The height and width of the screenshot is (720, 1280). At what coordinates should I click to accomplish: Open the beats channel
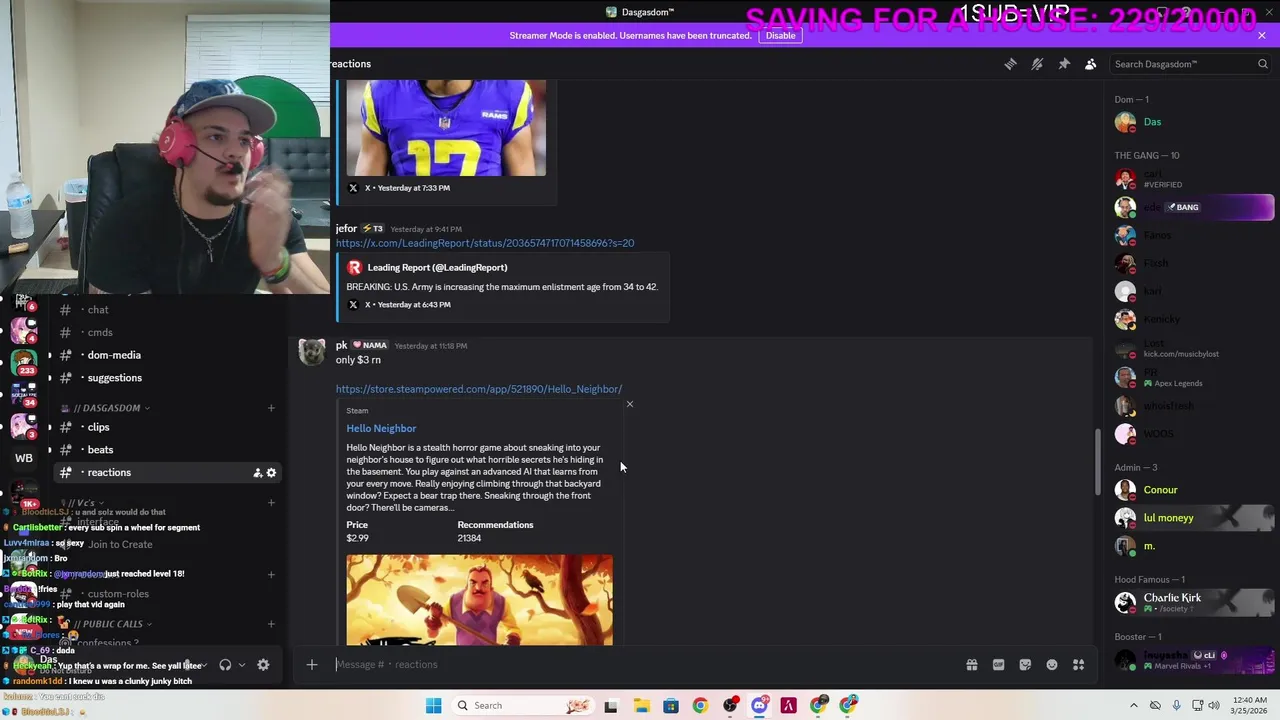pyautogui.click(x=100, y=450)
